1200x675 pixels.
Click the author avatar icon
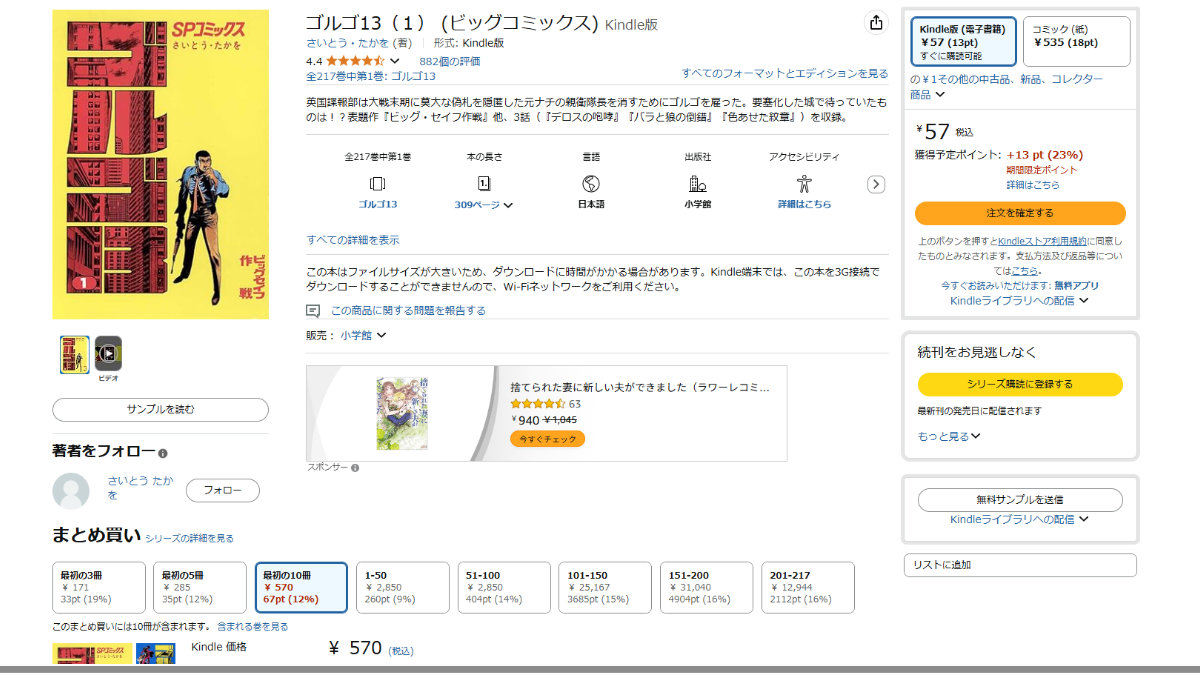pos(70,491)
